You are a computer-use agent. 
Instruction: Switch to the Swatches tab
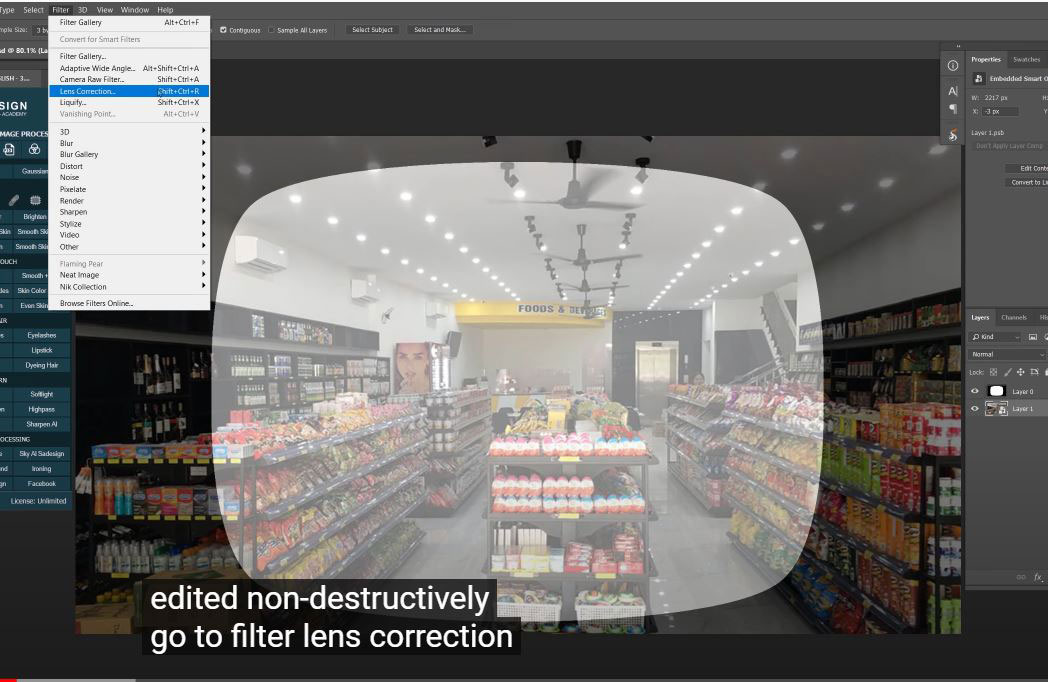point(1026,60)
